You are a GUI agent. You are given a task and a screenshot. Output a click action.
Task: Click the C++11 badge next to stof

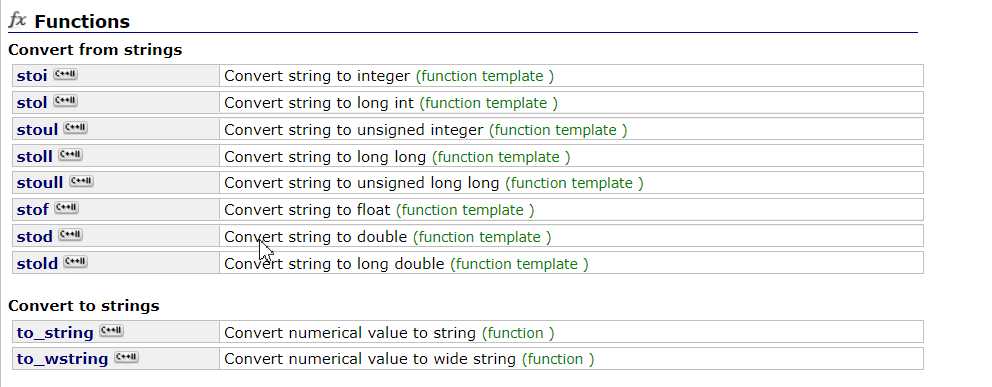pos(66,208)
